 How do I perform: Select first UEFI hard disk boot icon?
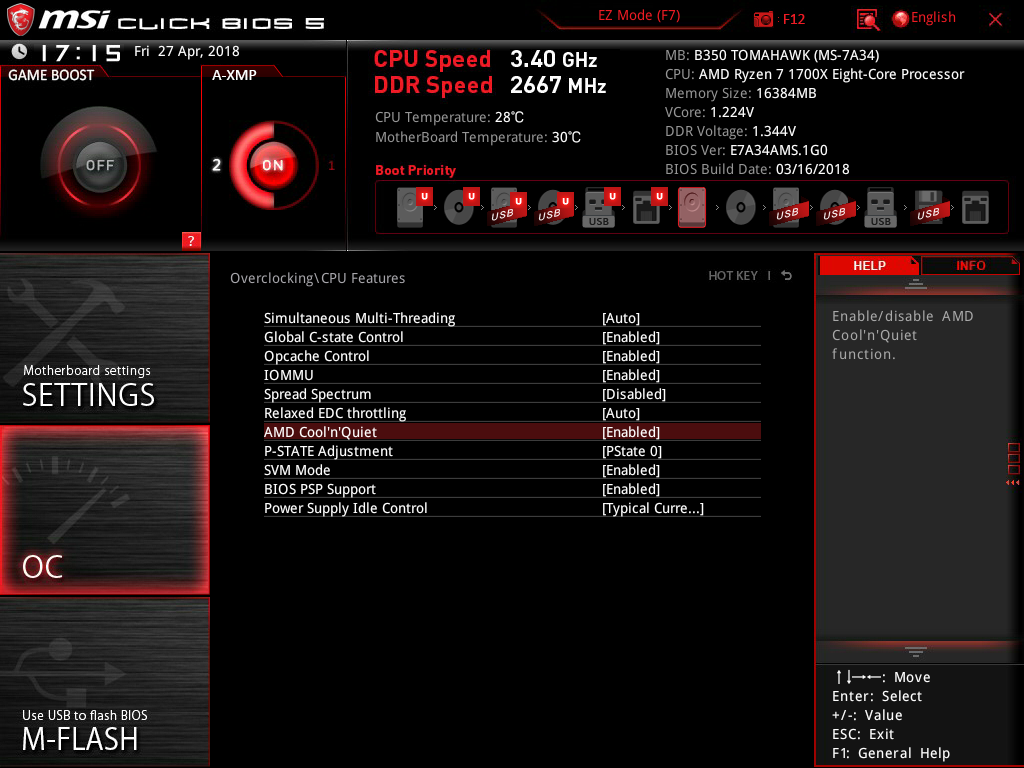tap(414, 207)
